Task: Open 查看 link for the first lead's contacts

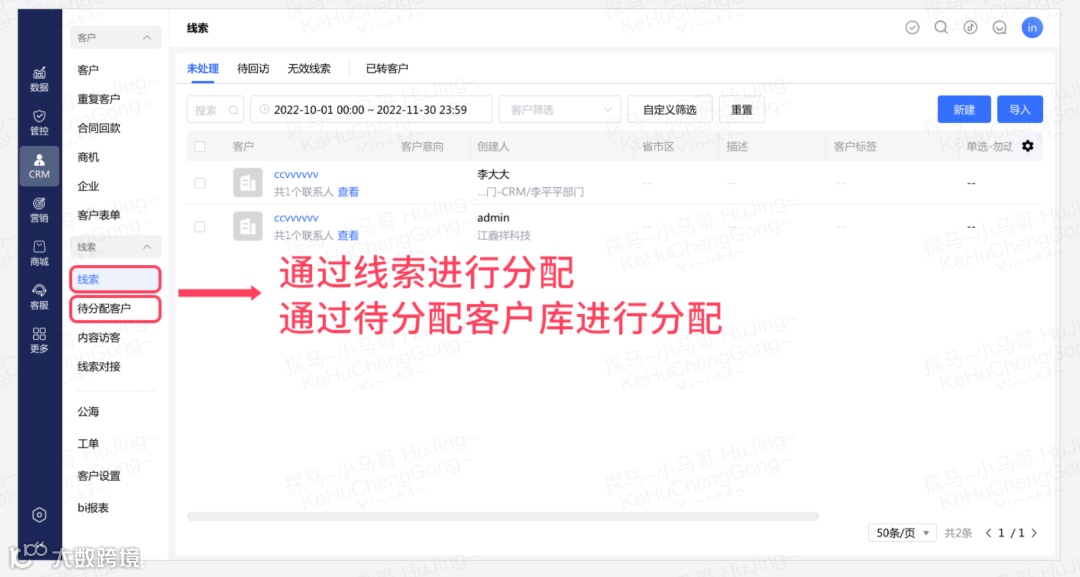Action: [348, 191]
